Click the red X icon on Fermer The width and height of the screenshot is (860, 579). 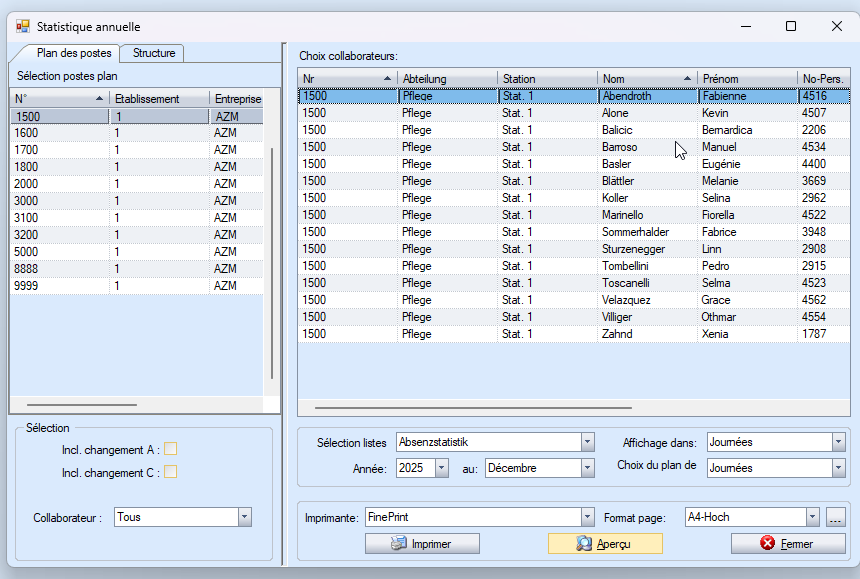tap(767, 544)
